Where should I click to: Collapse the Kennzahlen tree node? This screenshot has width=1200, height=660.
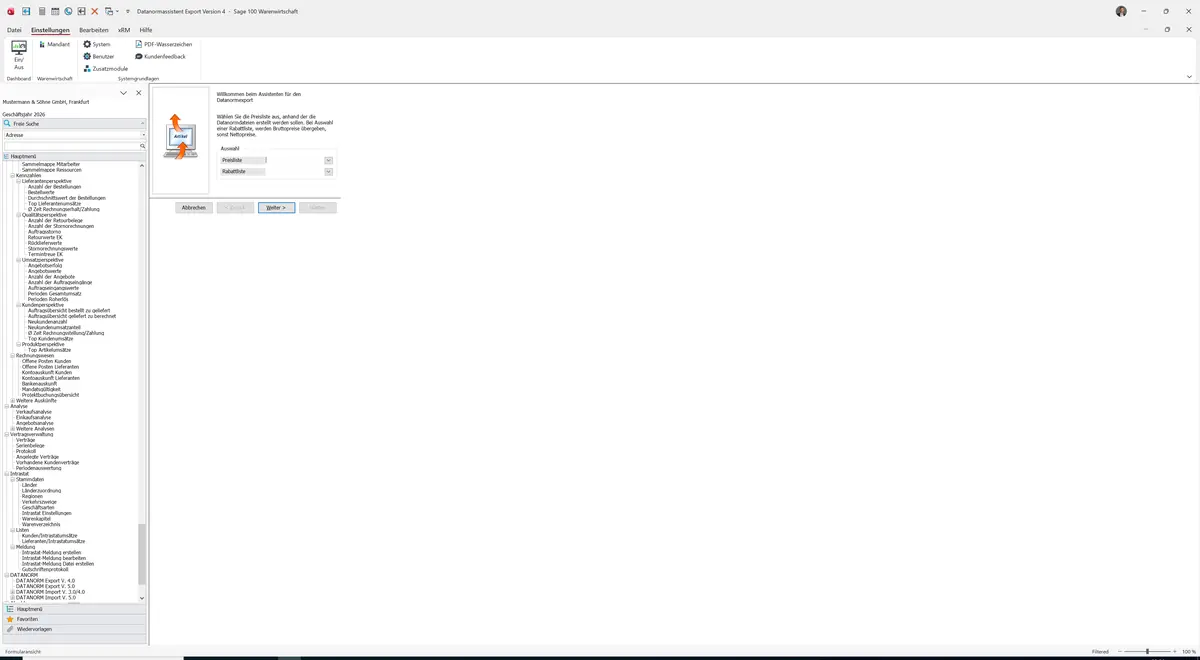click(x=13, y=175)
